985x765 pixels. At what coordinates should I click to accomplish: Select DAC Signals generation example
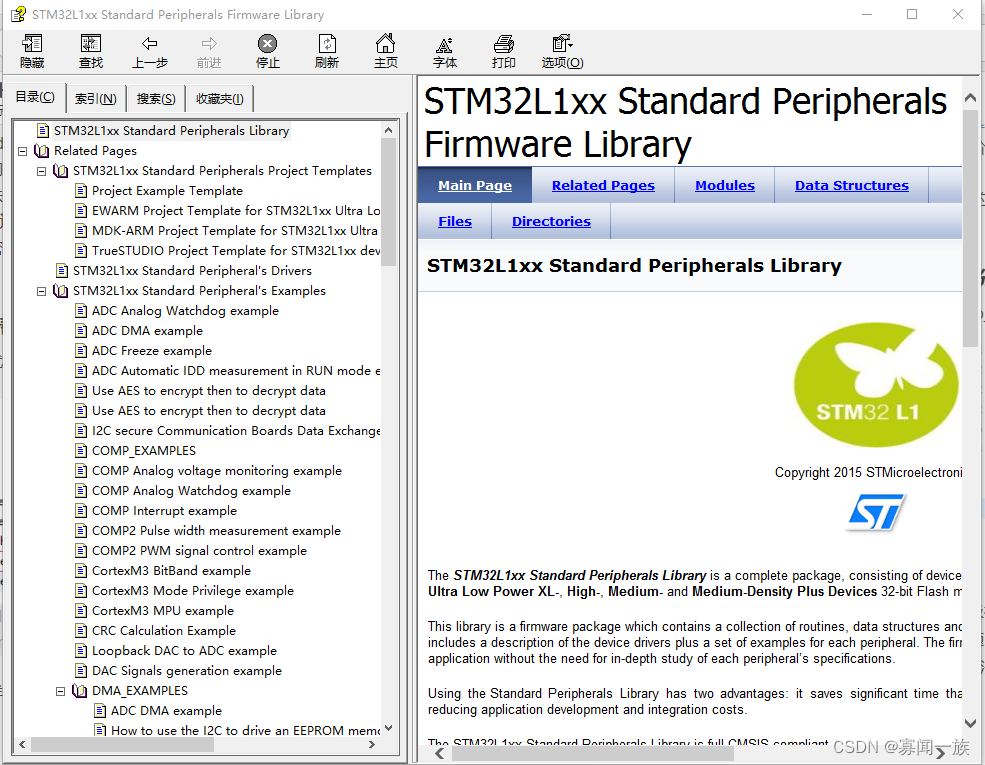[187, 671]
